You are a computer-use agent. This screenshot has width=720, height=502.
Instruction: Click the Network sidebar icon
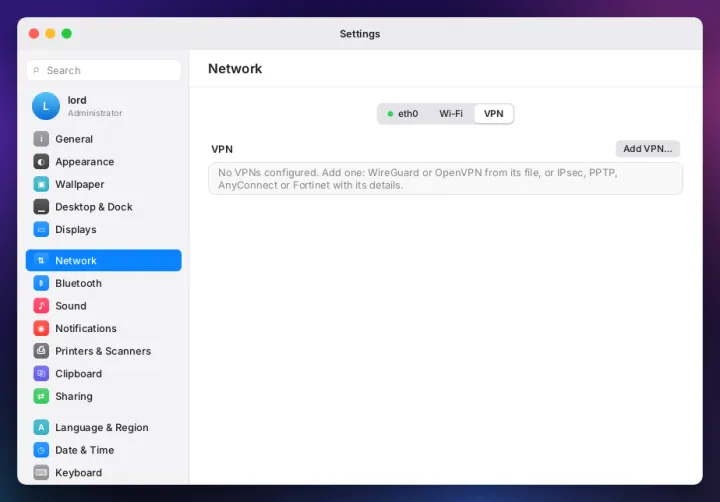click(x=41, y=260)
